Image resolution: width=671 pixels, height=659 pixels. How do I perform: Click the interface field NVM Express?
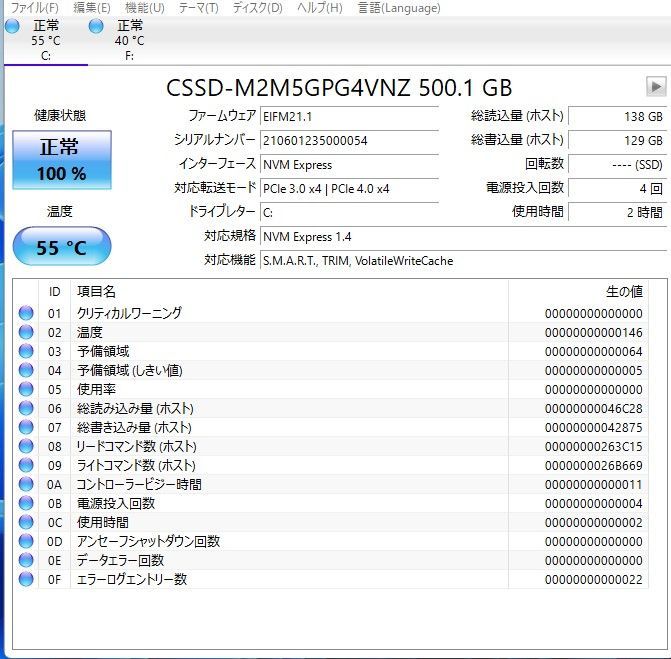349,165
